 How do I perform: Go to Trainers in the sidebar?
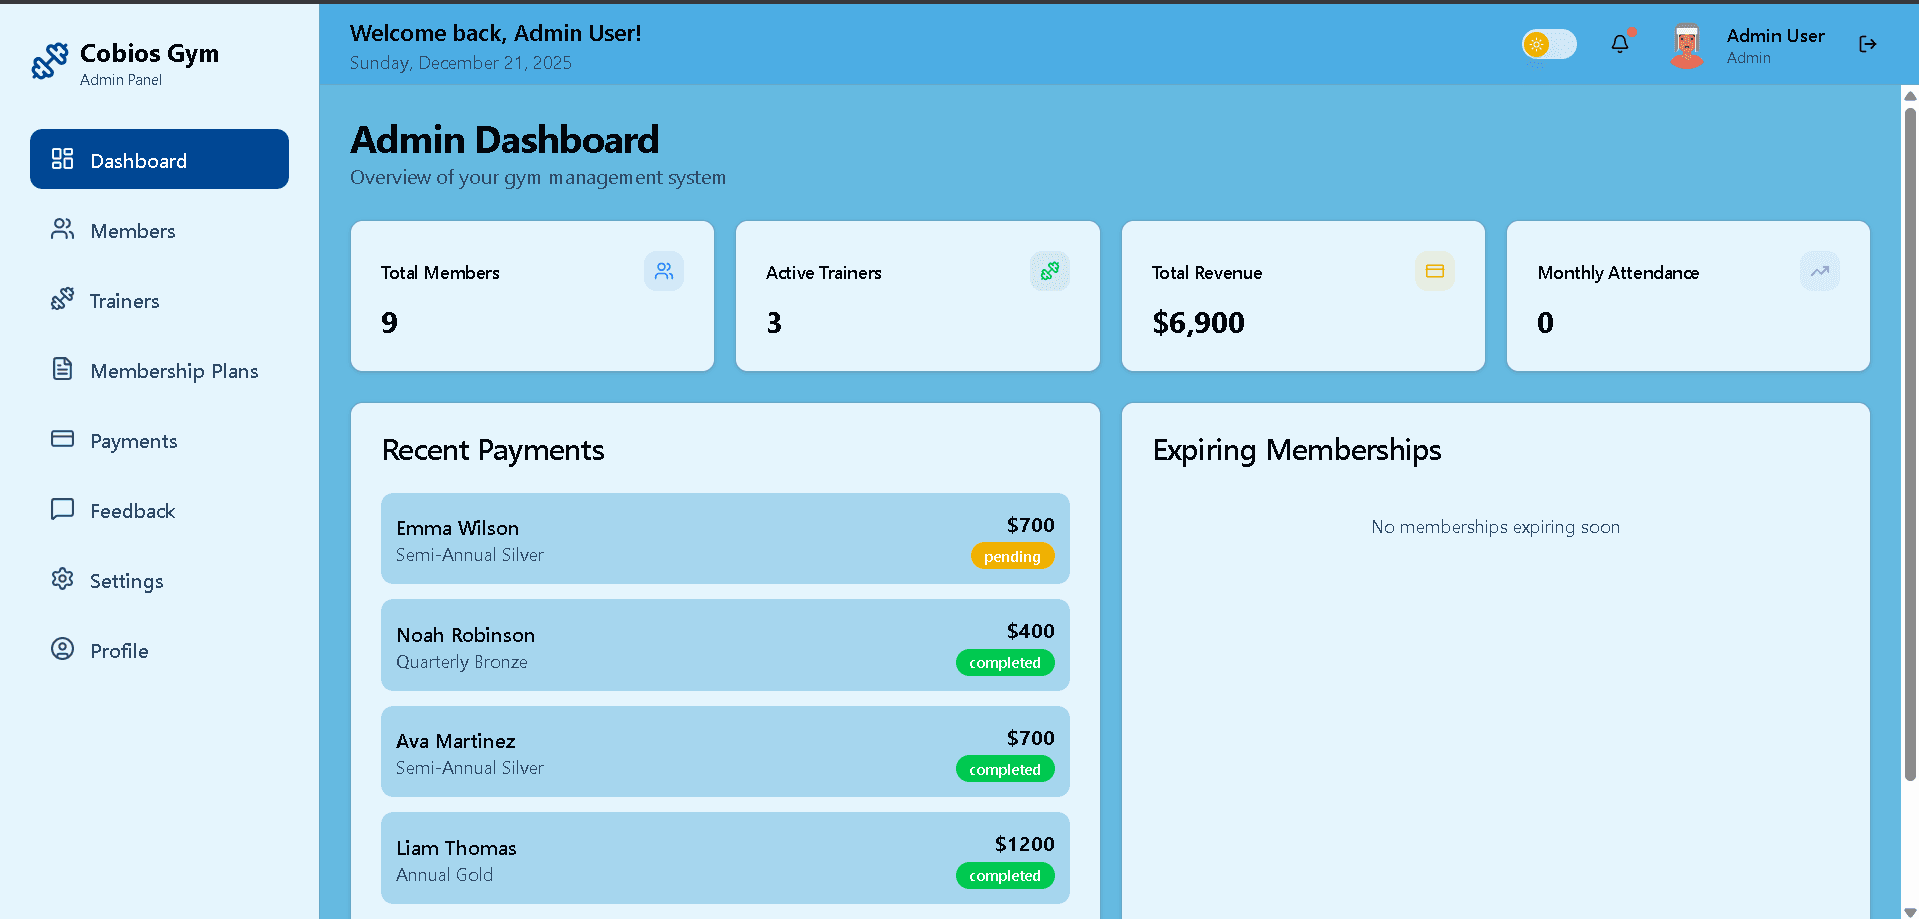(124, 301)
